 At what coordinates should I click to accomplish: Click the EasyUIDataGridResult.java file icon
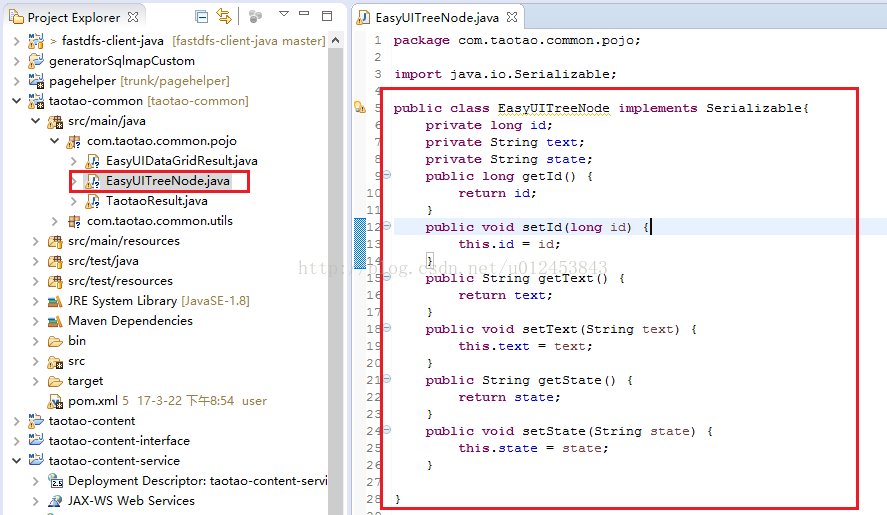click(x=92, y=161)
